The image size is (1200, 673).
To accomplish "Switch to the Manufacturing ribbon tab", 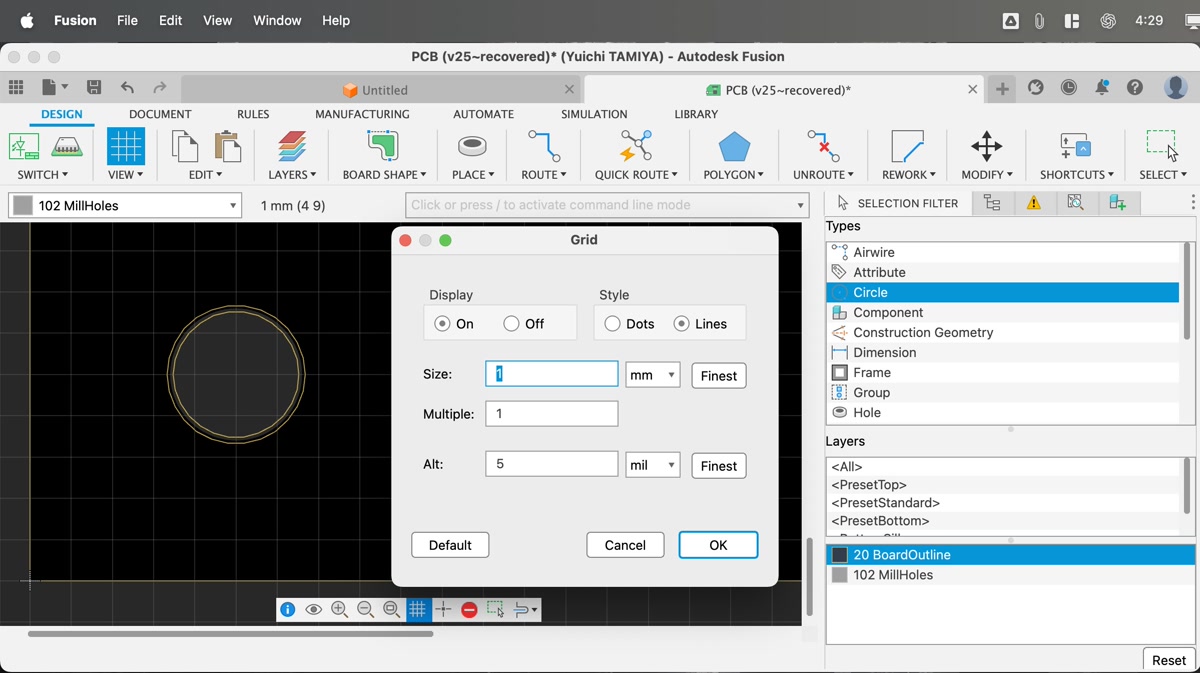I will 362,114.
